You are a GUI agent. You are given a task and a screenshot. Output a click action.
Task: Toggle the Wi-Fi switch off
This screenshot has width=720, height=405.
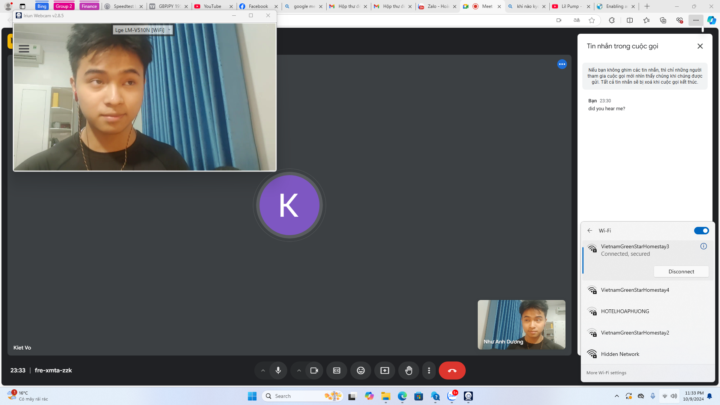(x=701, y=231)
